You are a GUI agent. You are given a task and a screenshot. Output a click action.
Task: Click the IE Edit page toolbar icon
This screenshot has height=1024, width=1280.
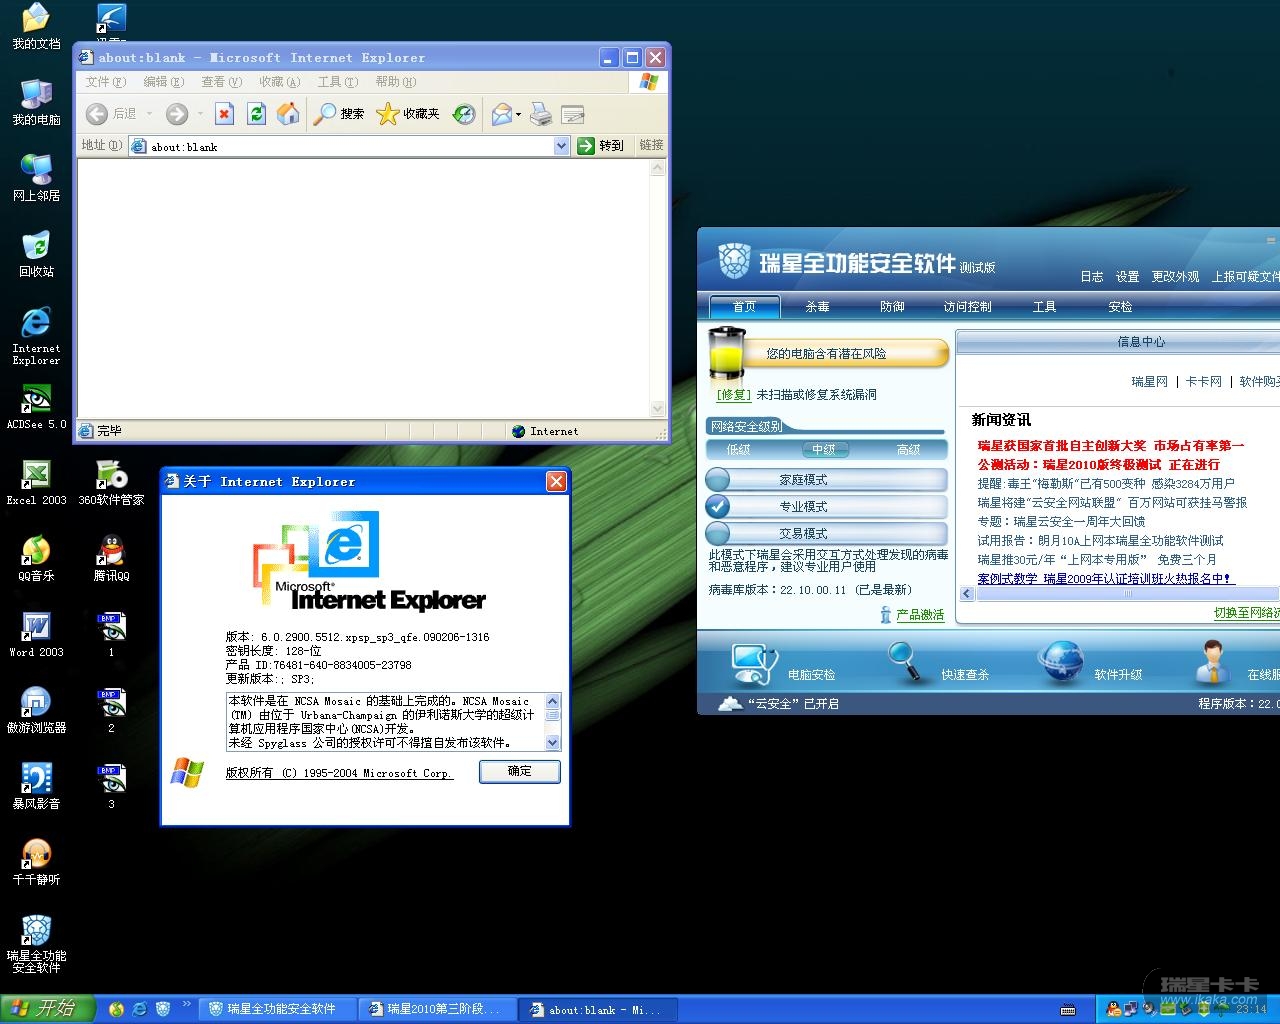tap(573, 114)
